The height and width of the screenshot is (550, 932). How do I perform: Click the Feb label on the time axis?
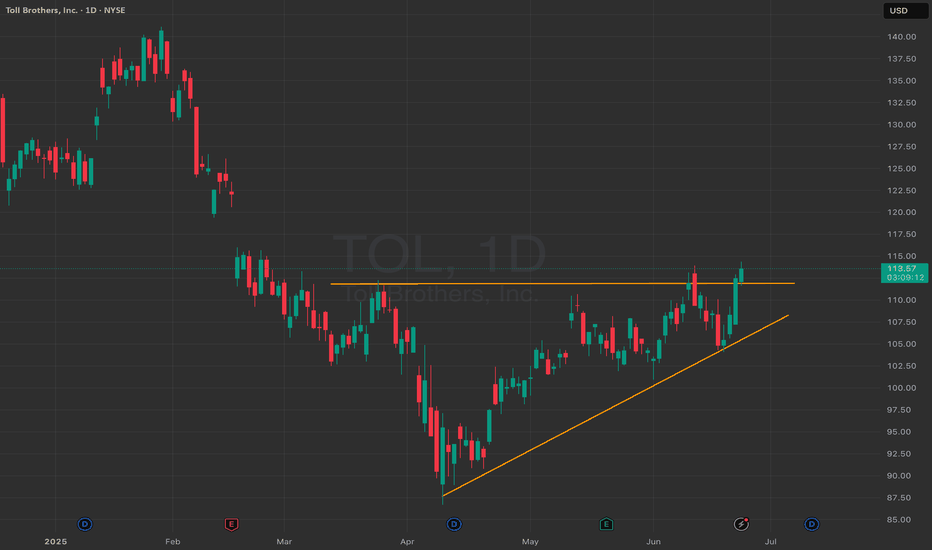tap(172, 542)
